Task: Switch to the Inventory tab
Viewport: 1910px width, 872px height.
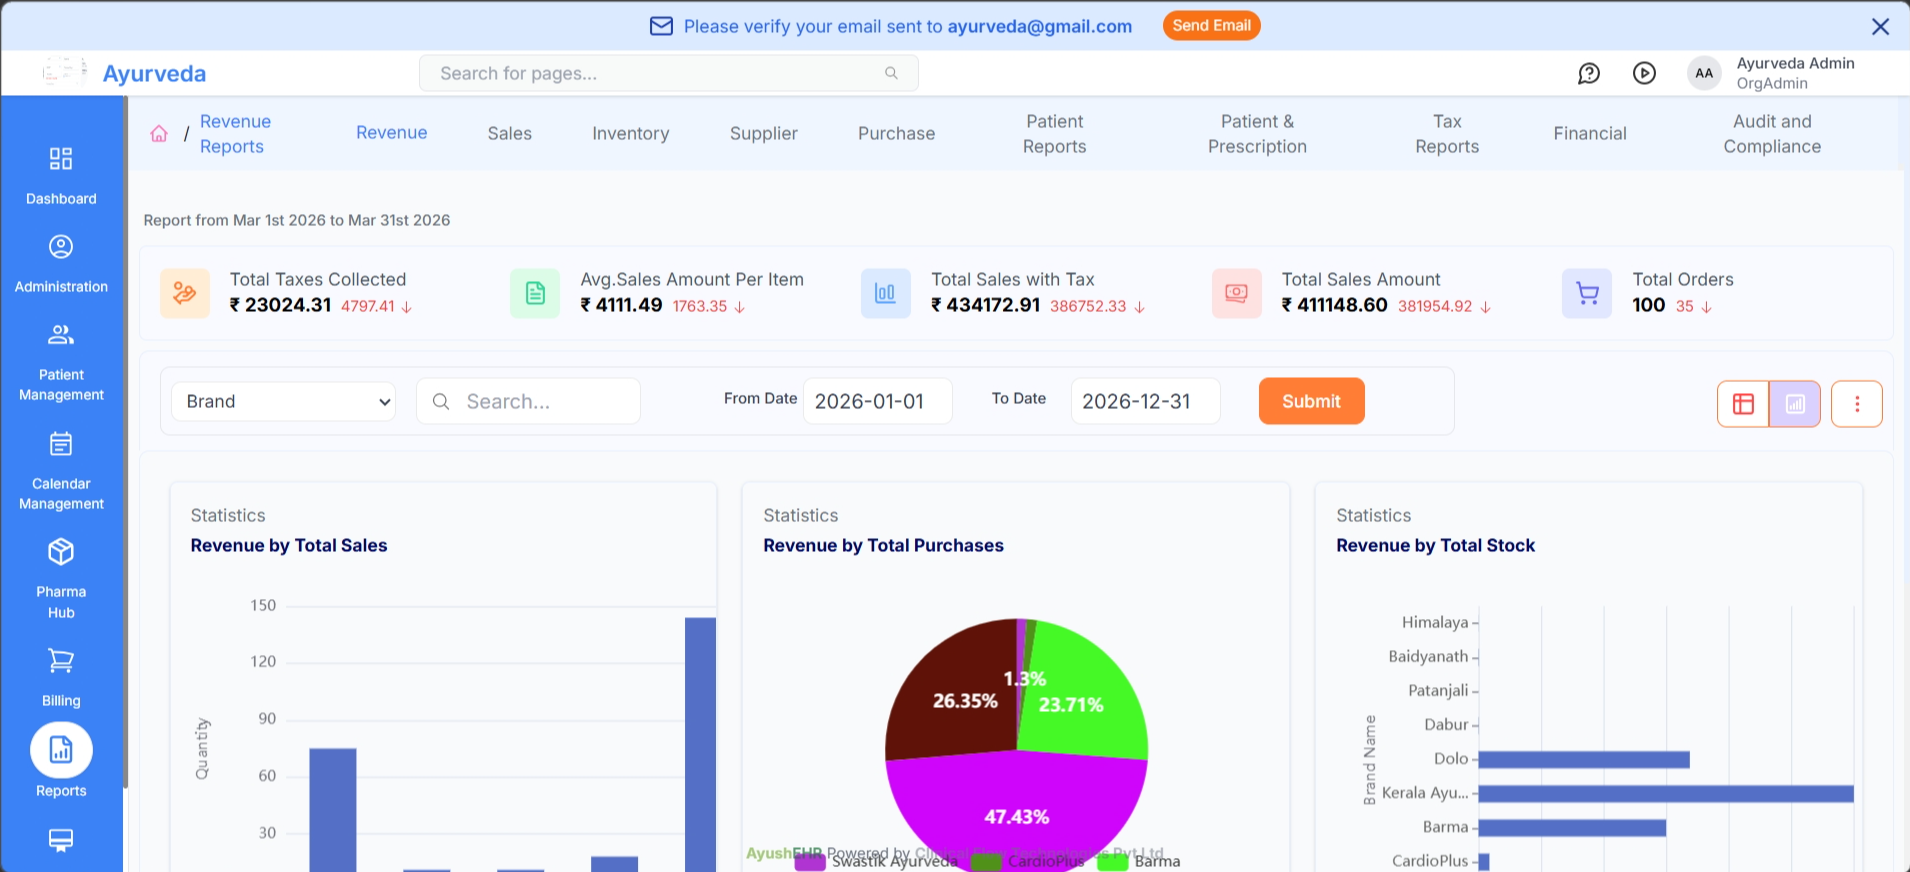Action: [x=630, y=134]
